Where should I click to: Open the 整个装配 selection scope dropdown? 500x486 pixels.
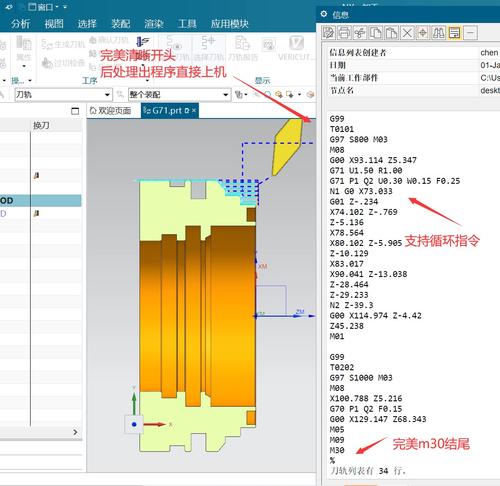coord(226,95)
